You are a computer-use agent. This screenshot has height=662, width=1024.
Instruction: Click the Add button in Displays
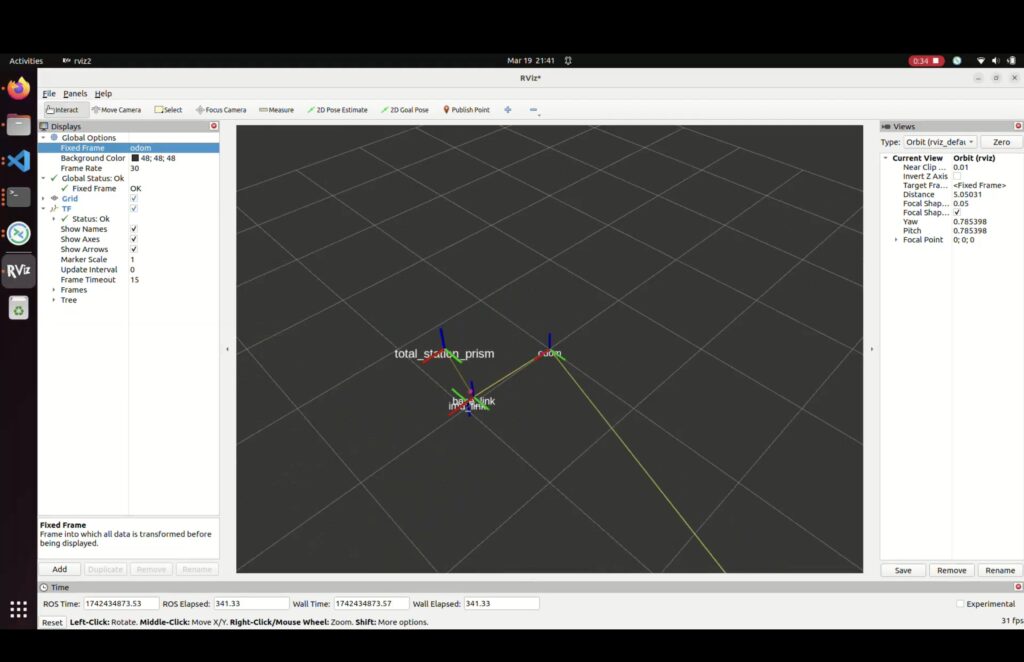[x=59, y=569]
